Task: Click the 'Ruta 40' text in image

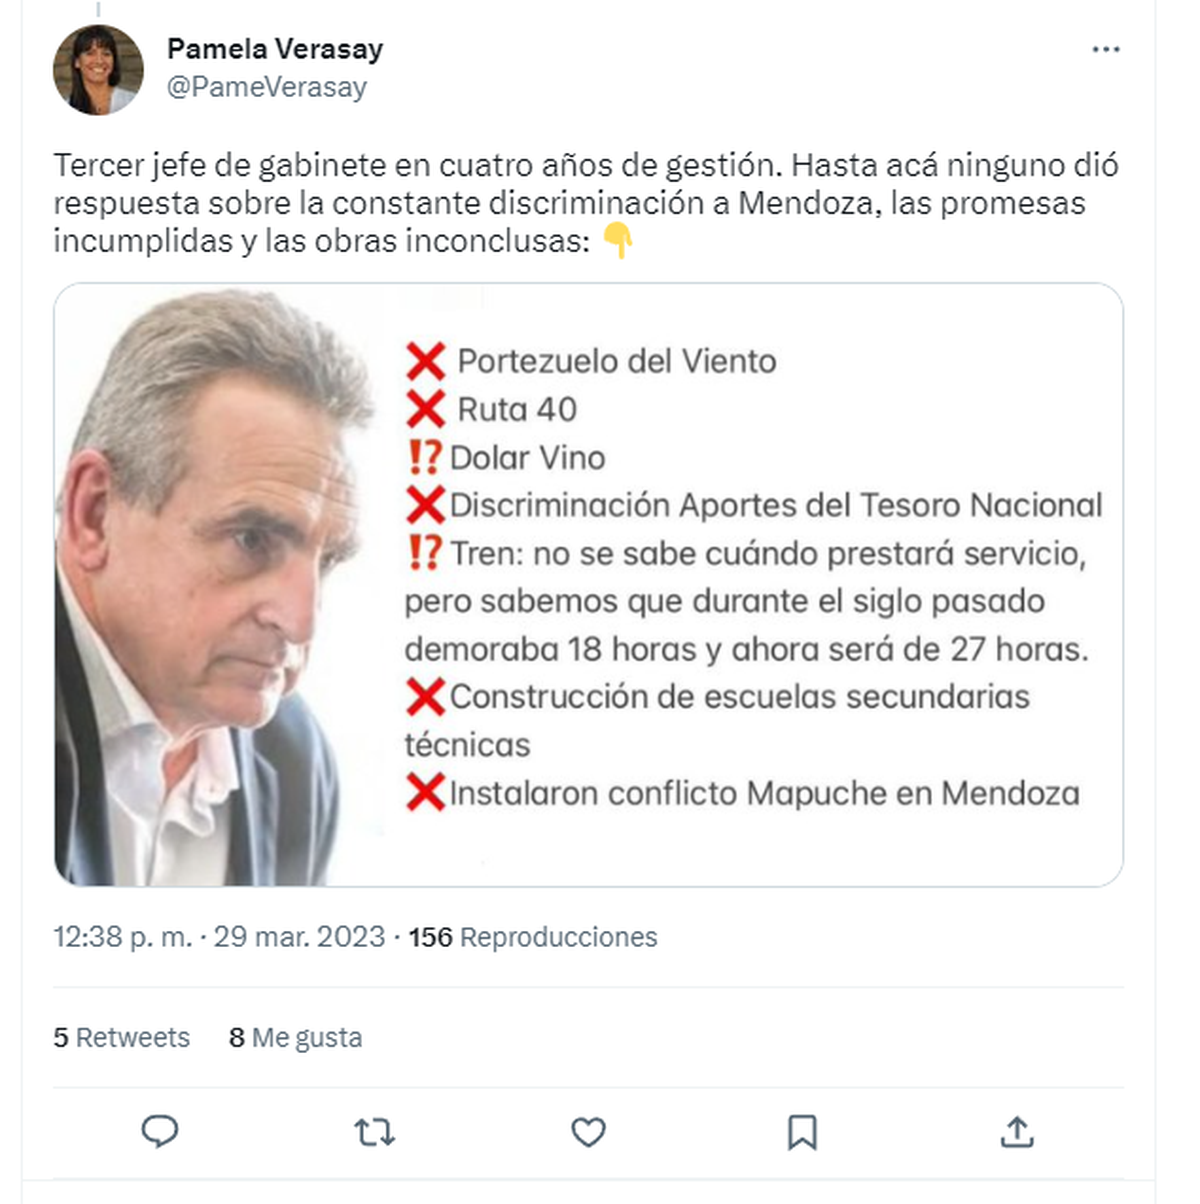Action: (x=517, y=410)
